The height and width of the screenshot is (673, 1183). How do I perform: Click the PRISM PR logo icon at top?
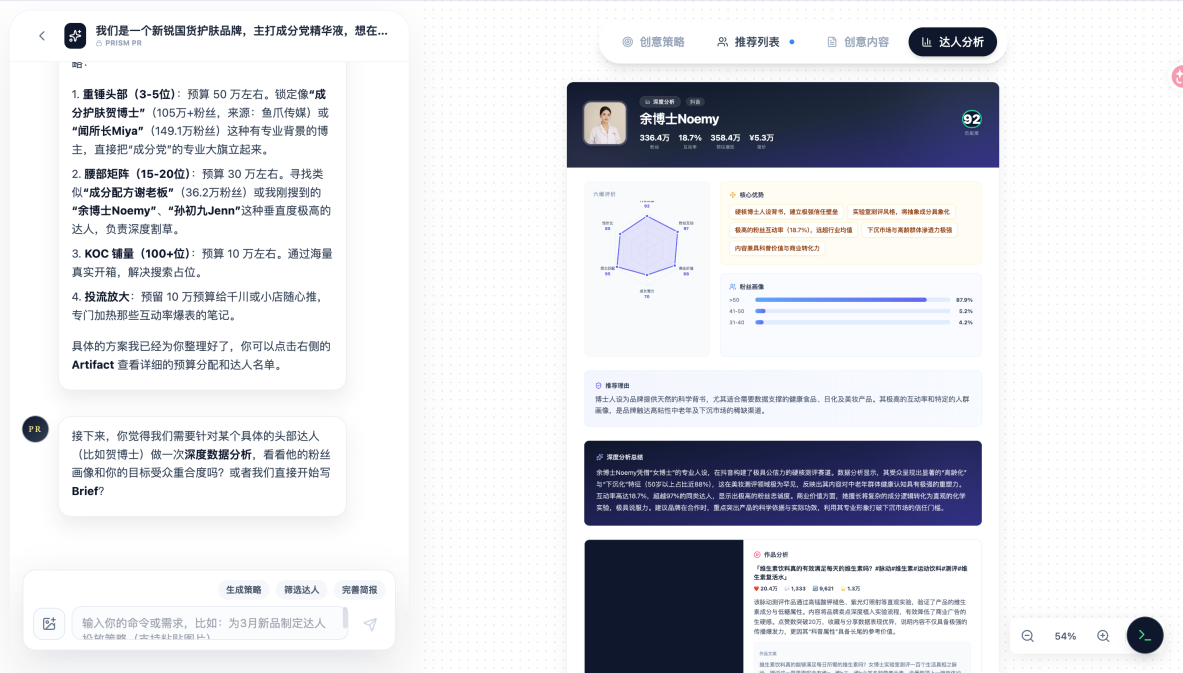[x=75, y=34]
